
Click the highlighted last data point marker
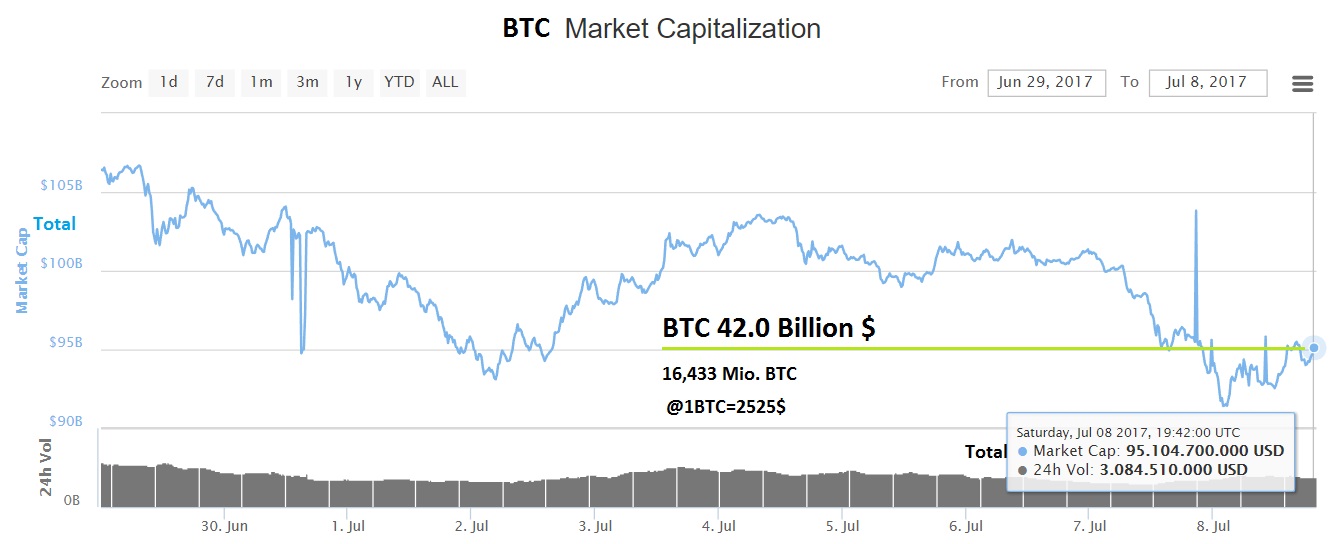tap(1314, 348)
